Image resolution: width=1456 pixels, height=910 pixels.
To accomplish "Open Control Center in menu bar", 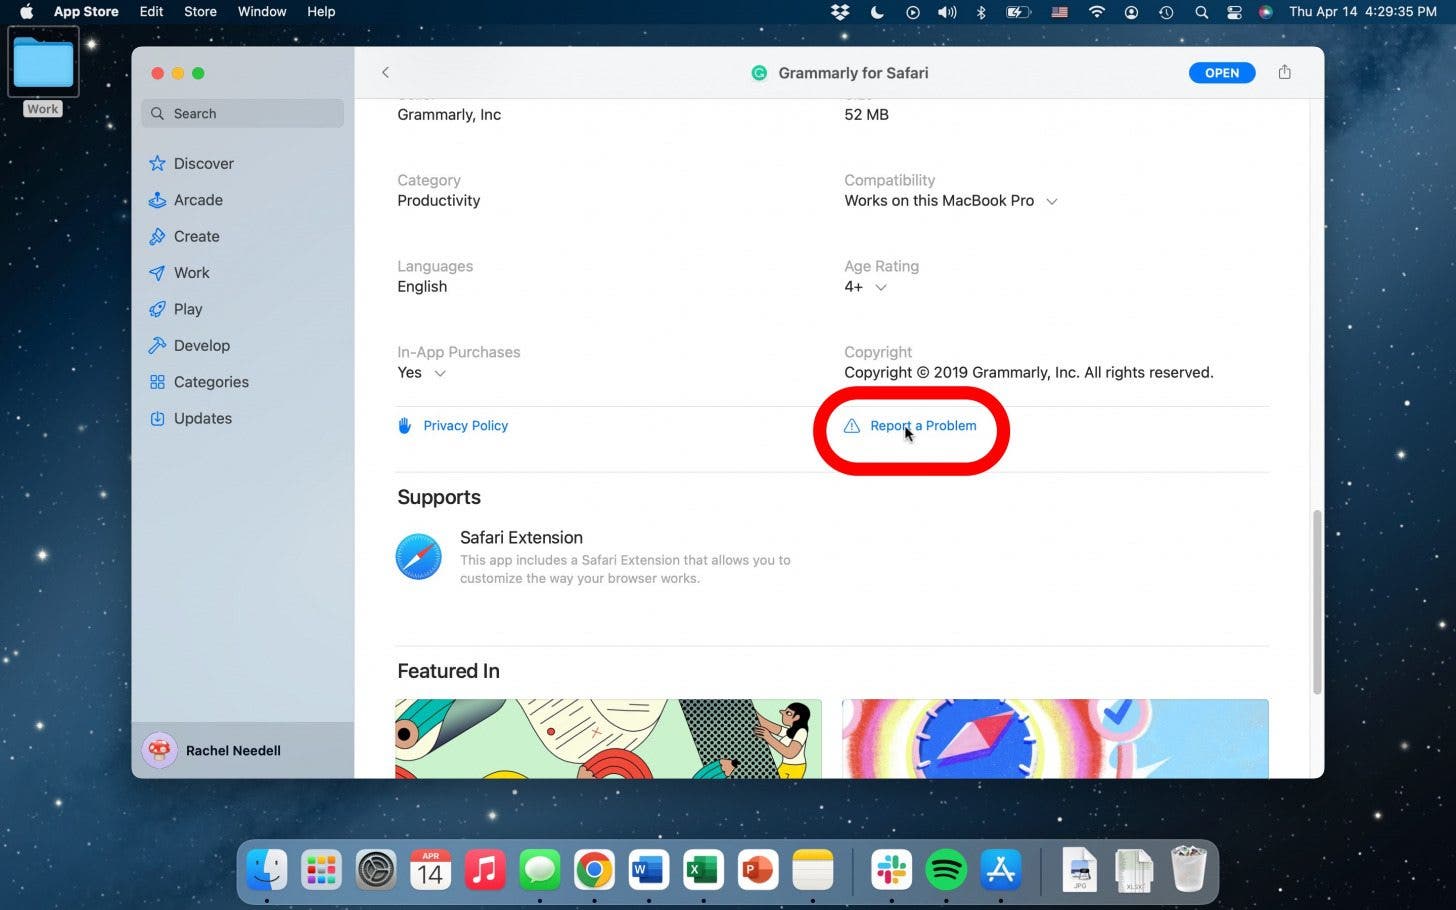I will [x=1234, y=12].
